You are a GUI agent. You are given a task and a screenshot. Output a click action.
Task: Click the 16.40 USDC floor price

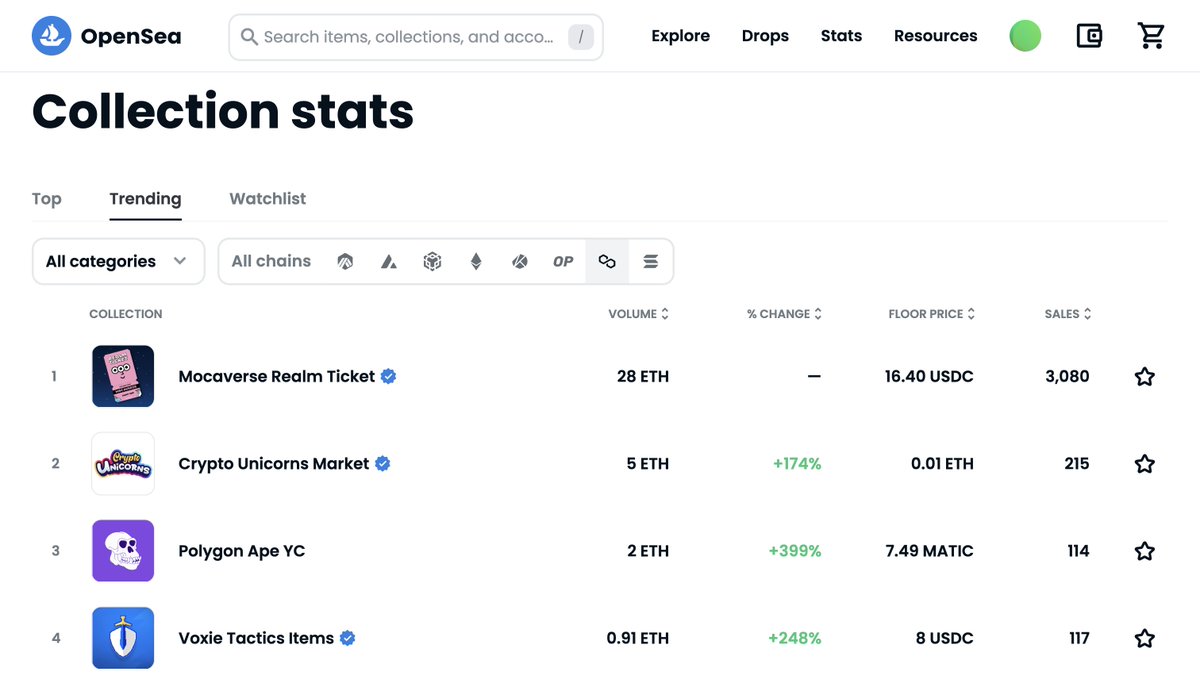click(x=929, y=376)
